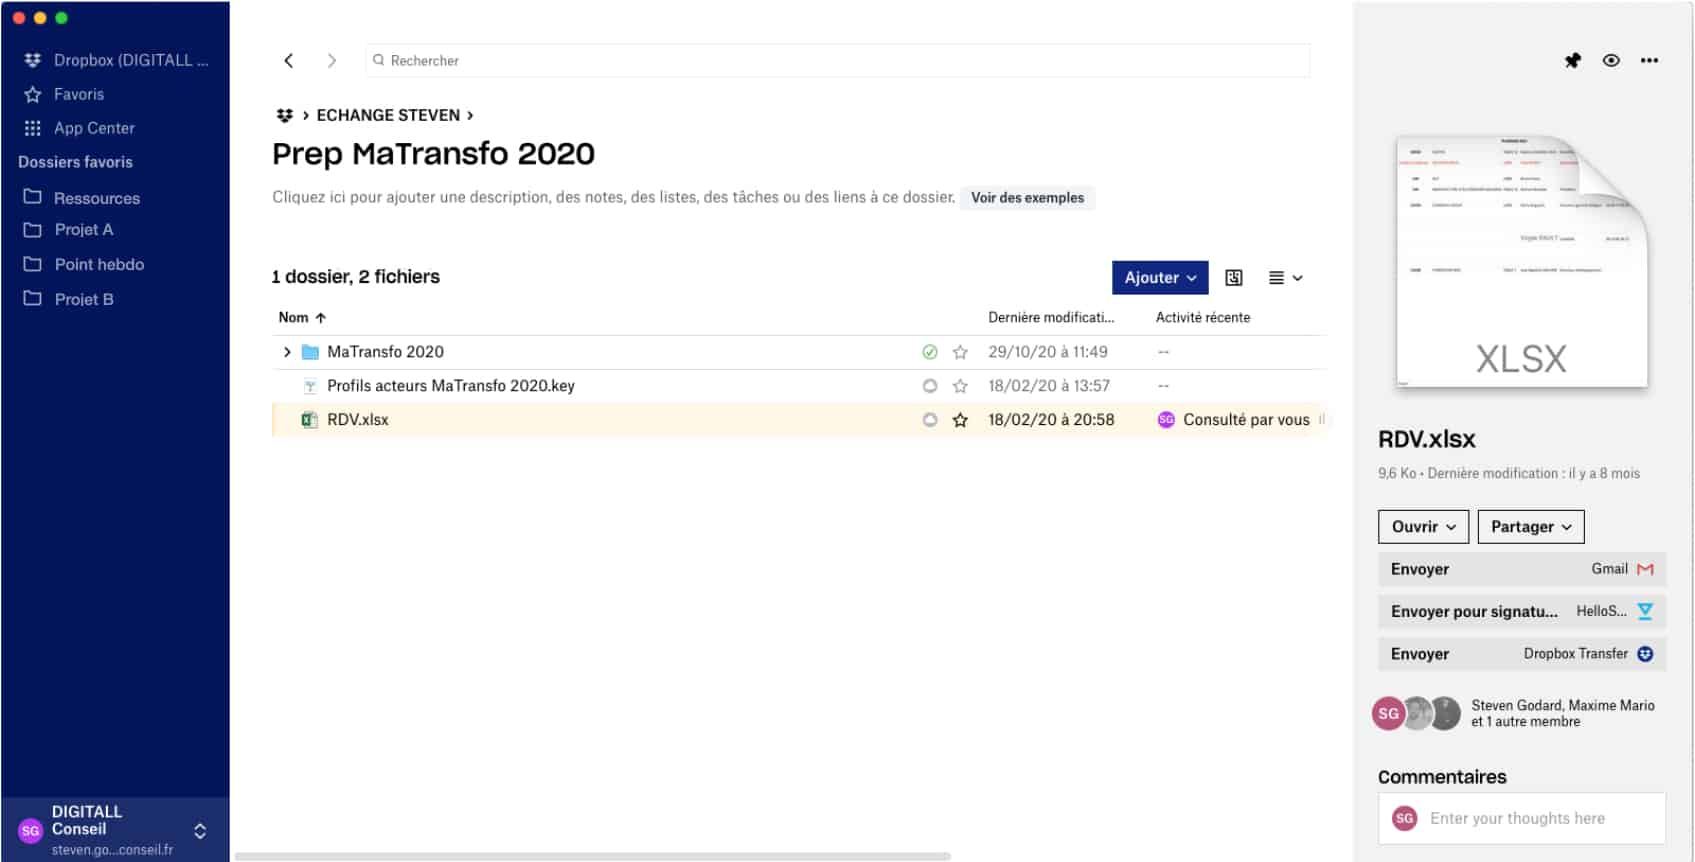
Task: Open the Ressources favorite folder
Action: (82, 198)
